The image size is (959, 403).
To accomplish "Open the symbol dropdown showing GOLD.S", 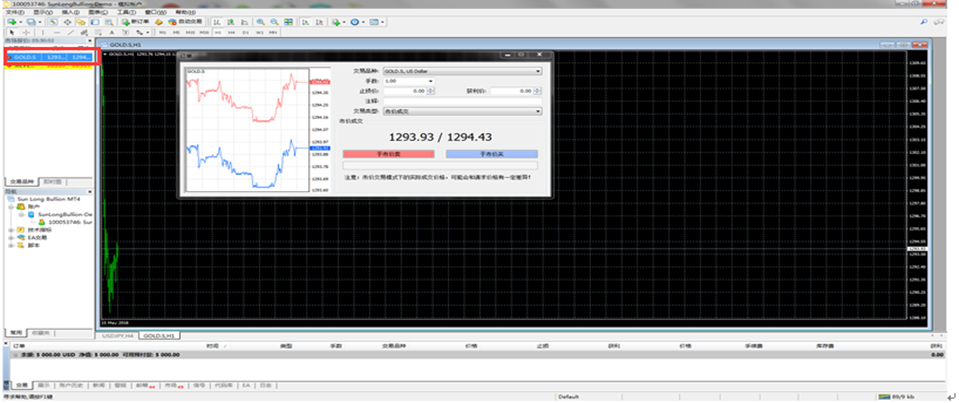I will pyautogui.click(x=462, y=72).
